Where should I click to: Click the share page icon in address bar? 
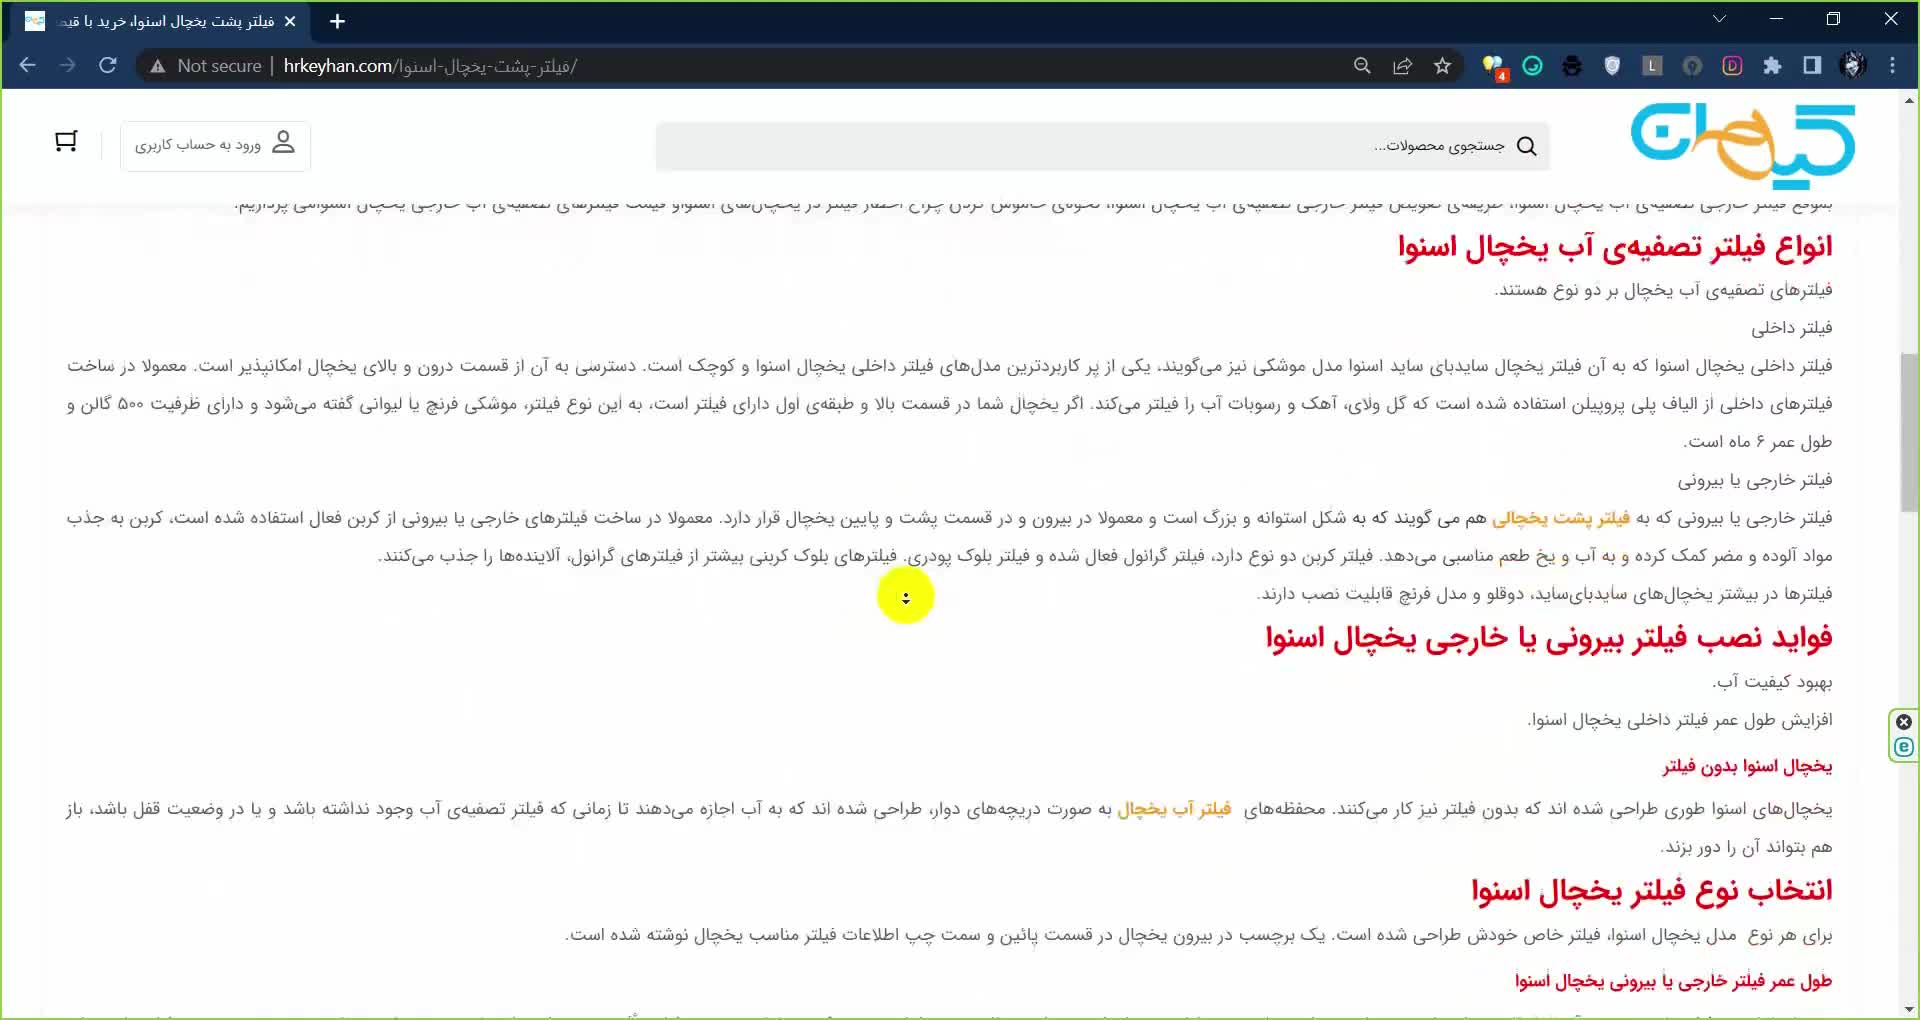pos(1402,66)
